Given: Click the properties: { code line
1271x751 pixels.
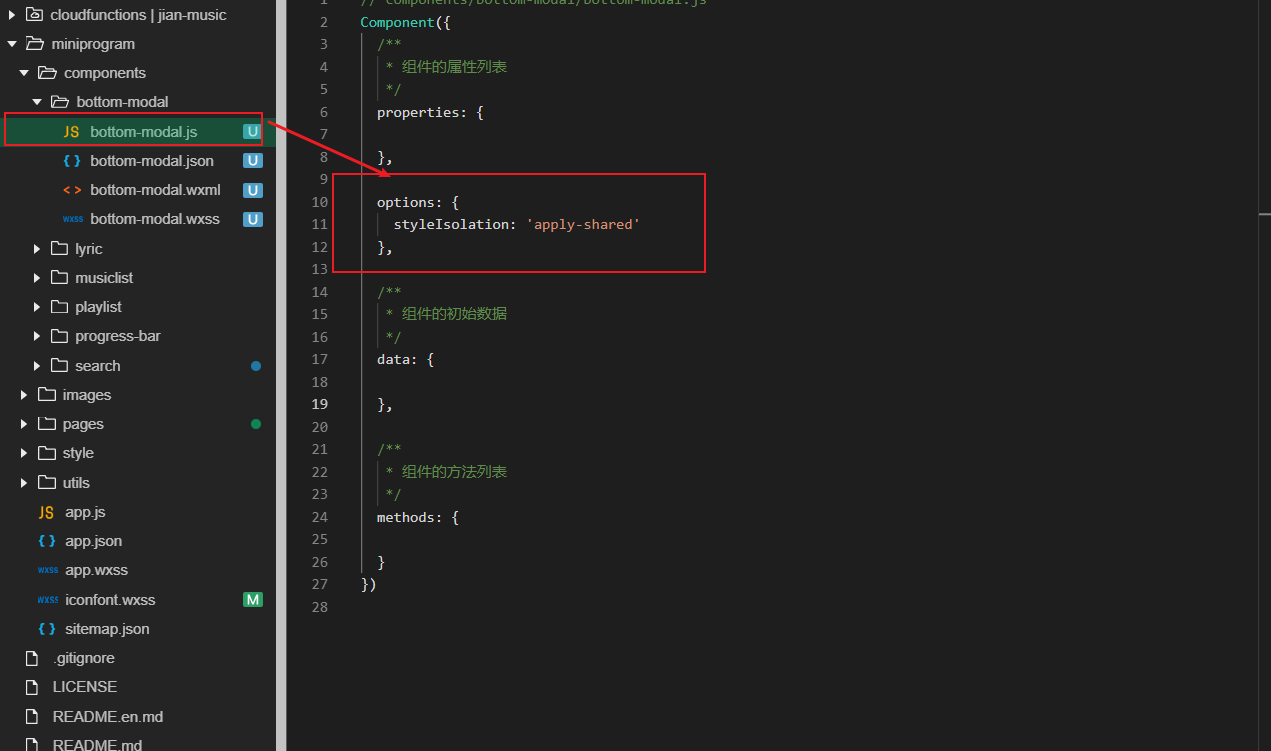Looking at the screenshot, I should (430, 112).
